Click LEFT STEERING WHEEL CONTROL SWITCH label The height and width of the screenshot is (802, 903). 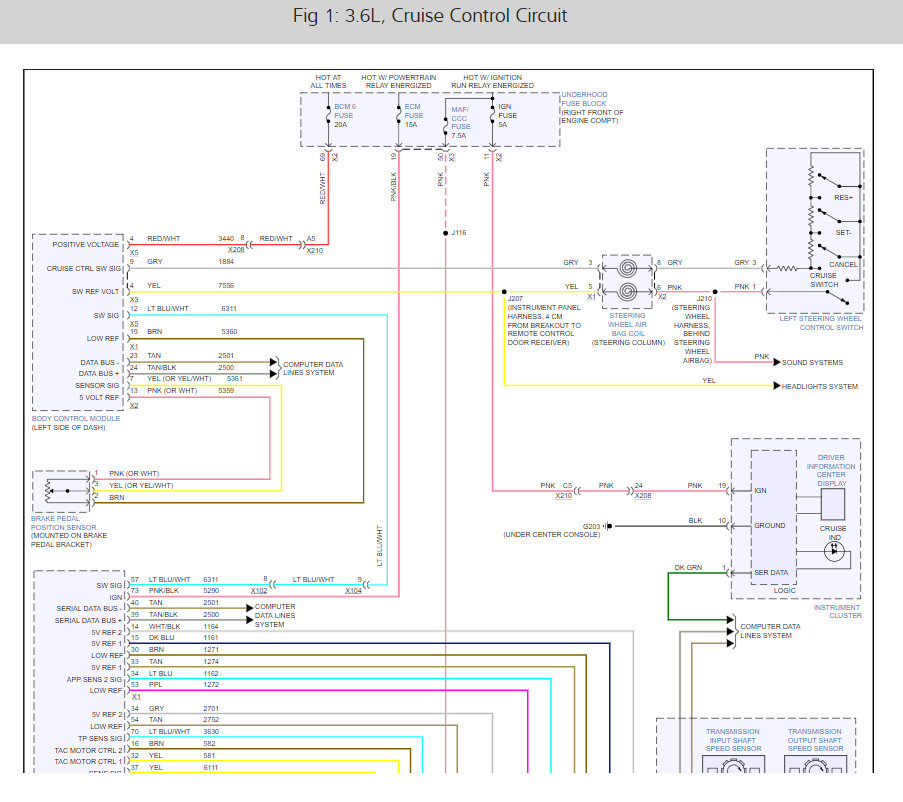pos(821,323)
